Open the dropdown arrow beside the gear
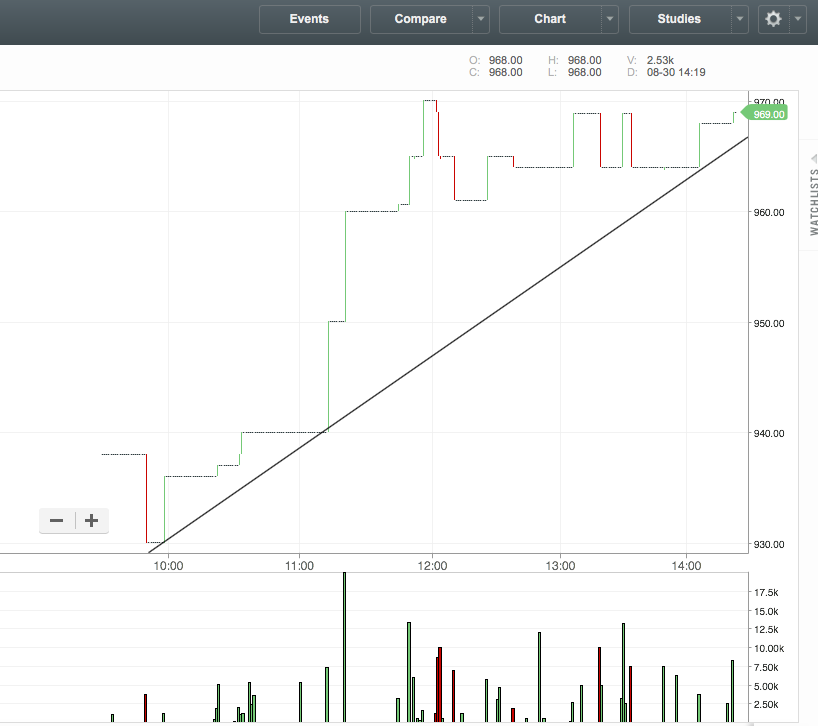818x726 pixels. pyautogui.click(x=797, y=19)
